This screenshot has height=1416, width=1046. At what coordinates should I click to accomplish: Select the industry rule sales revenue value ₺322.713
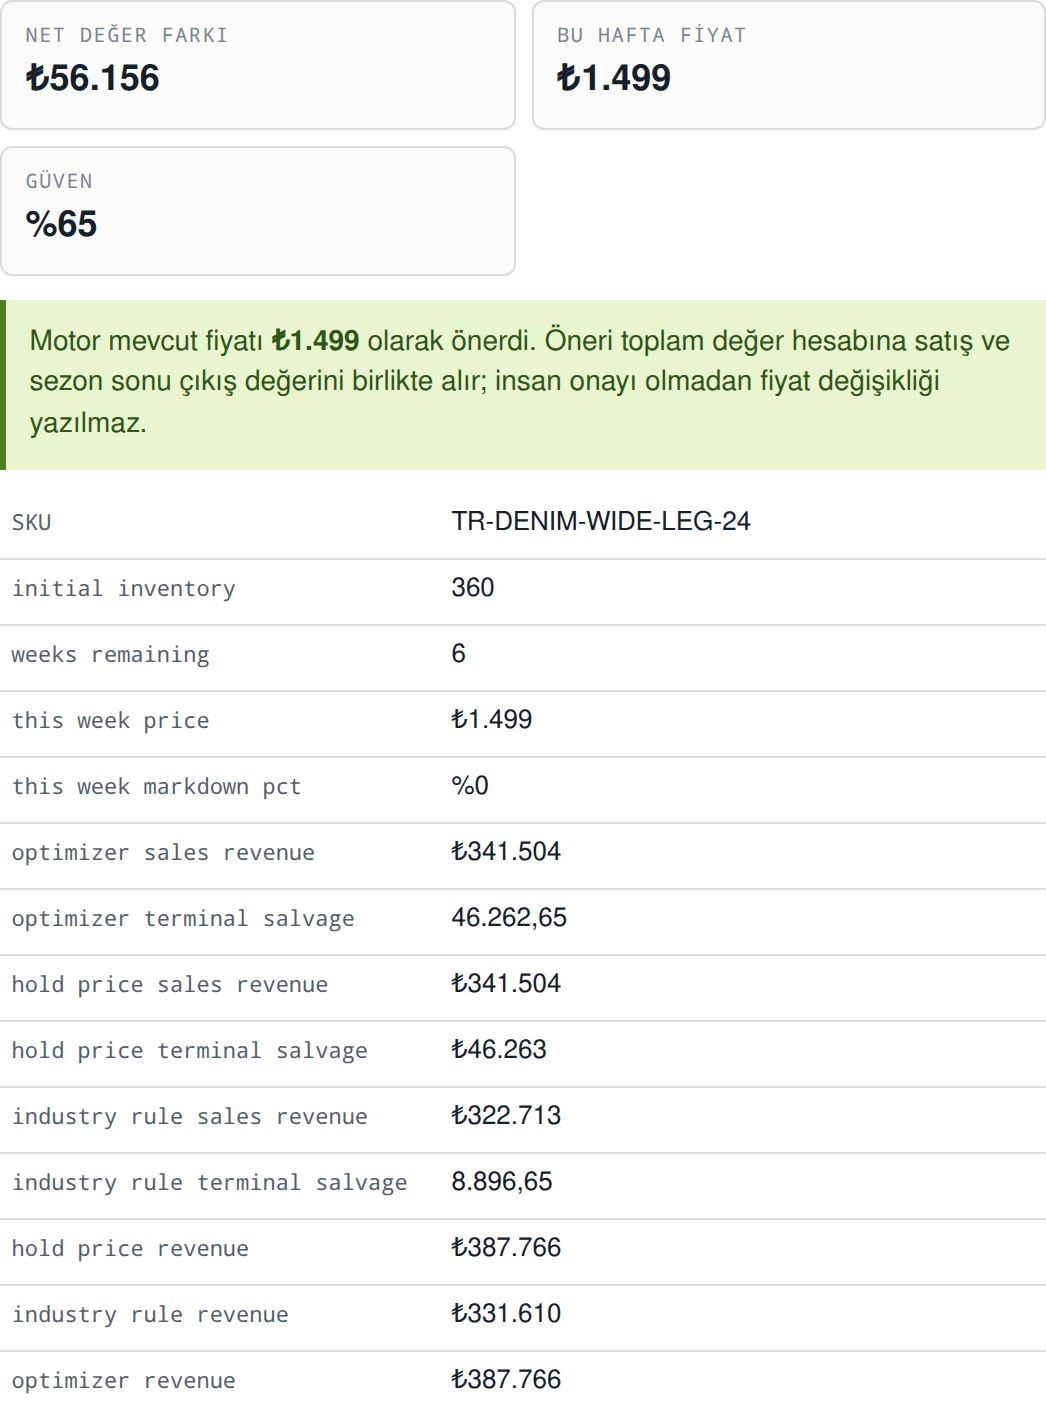(x=506, y=1115)
